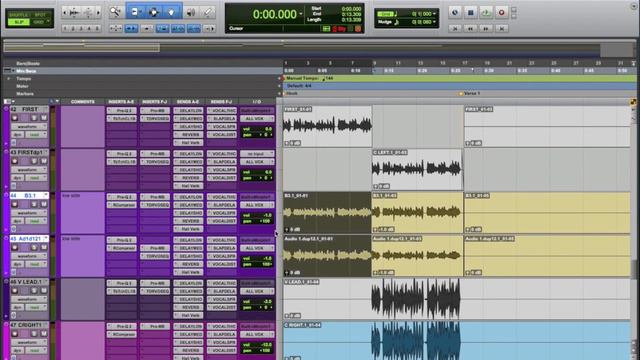Switch to Shuffle edit mode
The height and width of the screenshot is (360, 640).
coord(19,15)
